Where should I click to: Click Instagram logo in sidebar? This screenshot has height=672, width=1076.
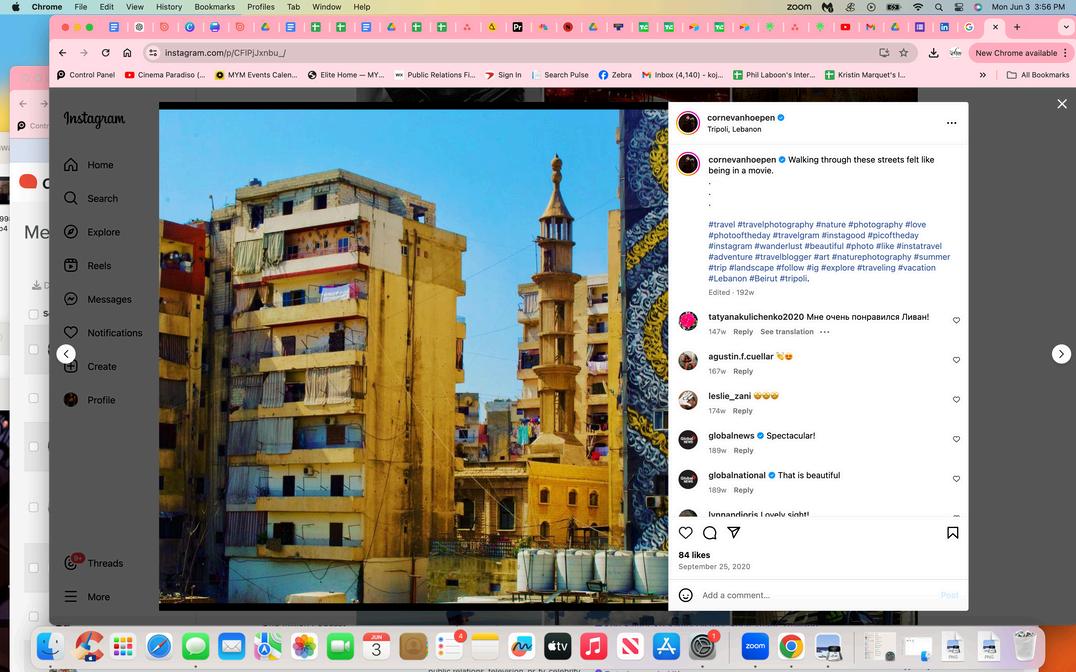pyautogui.click(x=94, y=119)
